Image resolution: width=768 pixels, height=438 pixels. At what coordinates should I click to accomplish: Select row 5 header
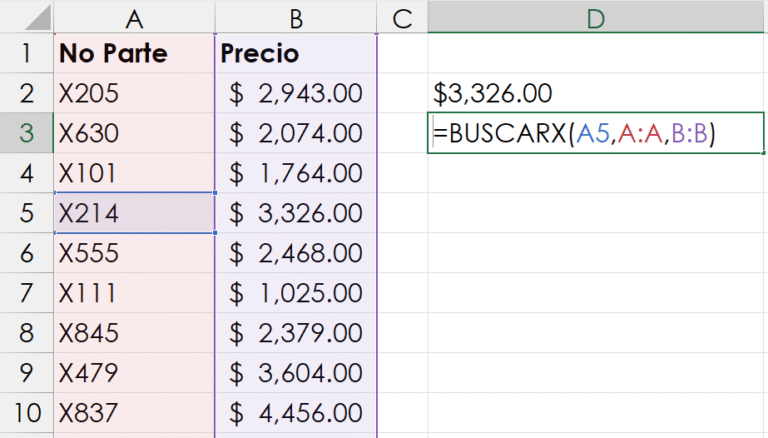tap(27, 213)
